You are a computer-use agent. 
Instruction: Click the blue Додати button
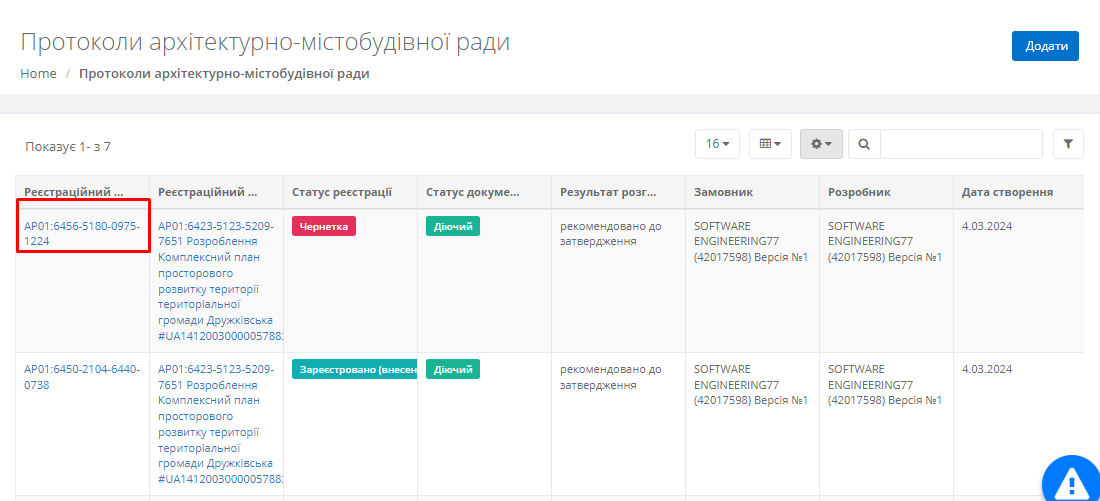(1045, 46)
